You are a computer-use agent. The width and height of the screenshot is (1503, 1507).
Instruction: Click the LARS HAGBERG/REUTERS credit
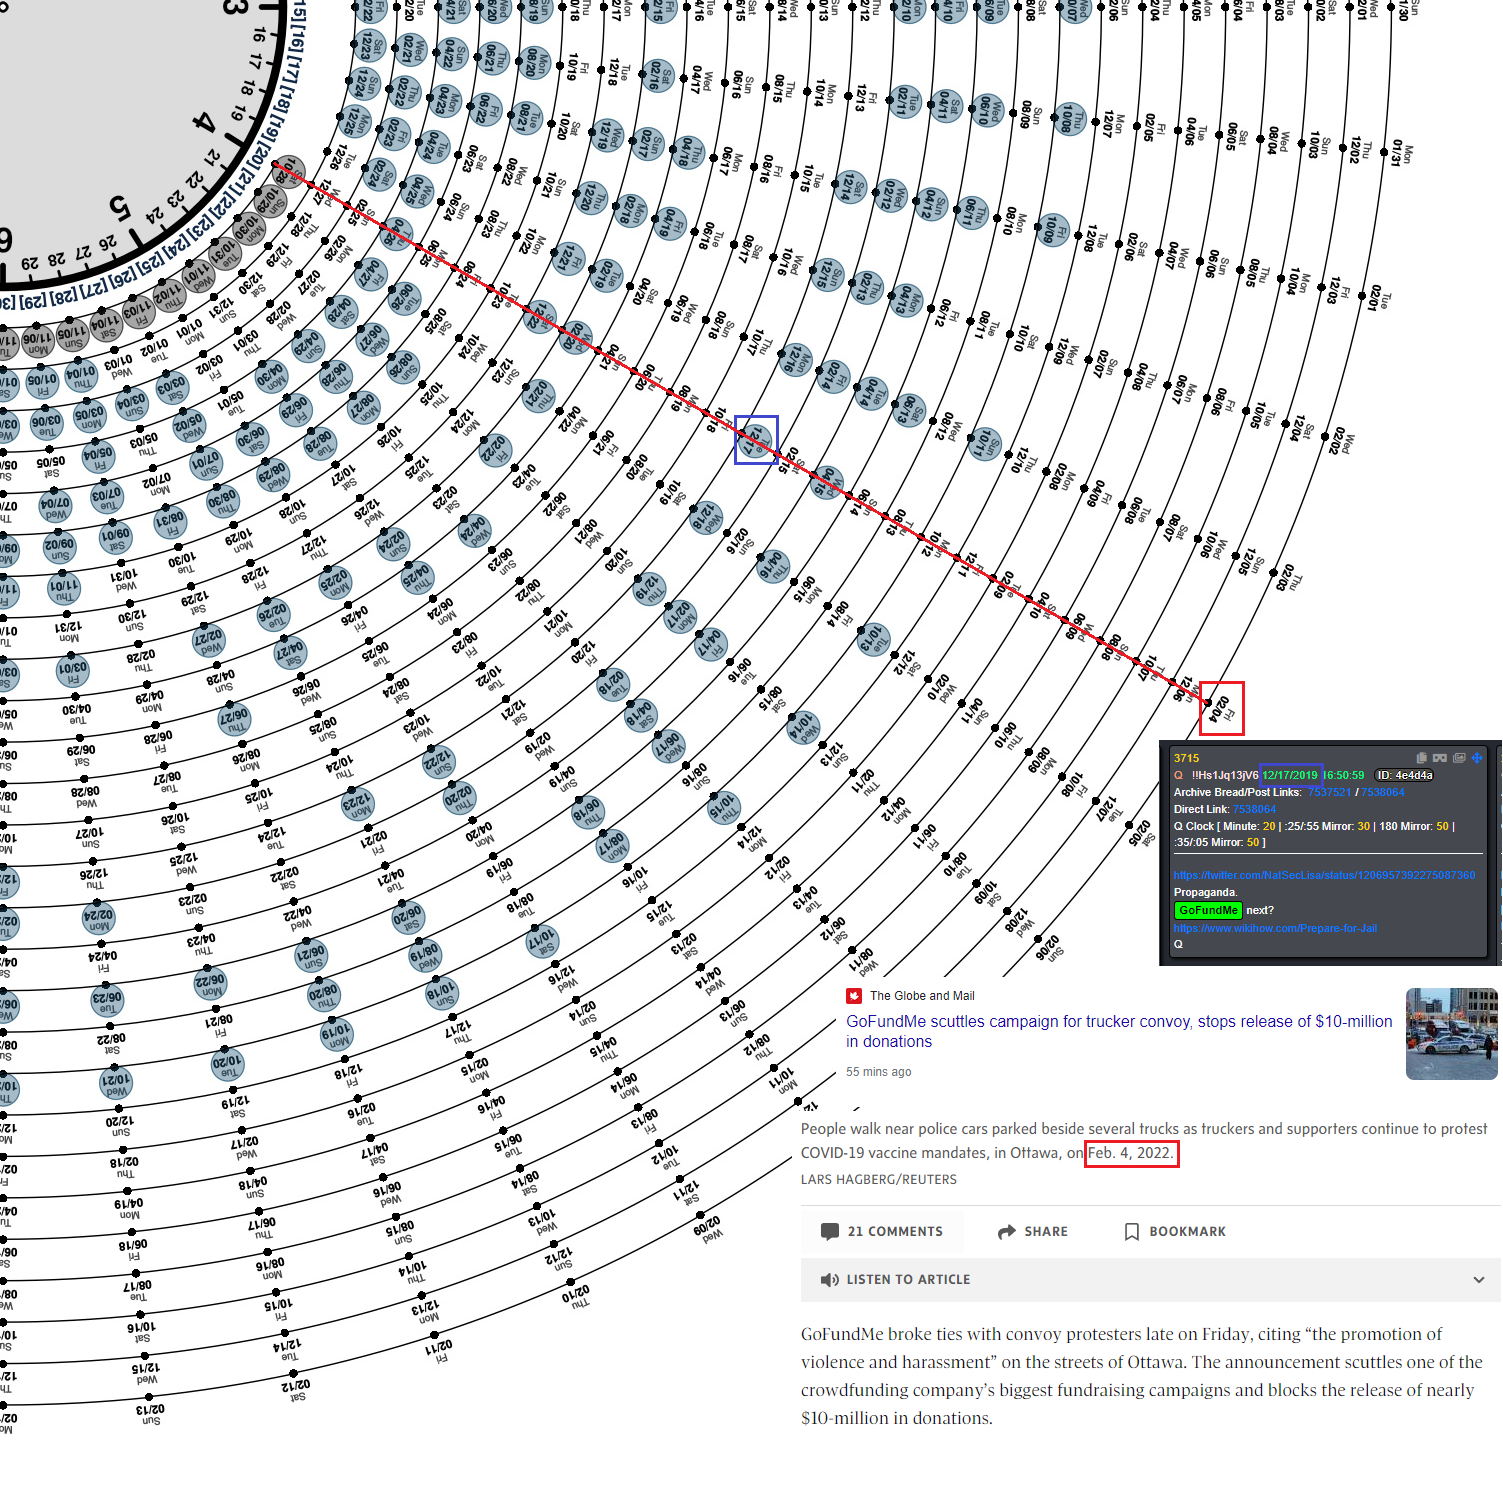click(878, 1179)
